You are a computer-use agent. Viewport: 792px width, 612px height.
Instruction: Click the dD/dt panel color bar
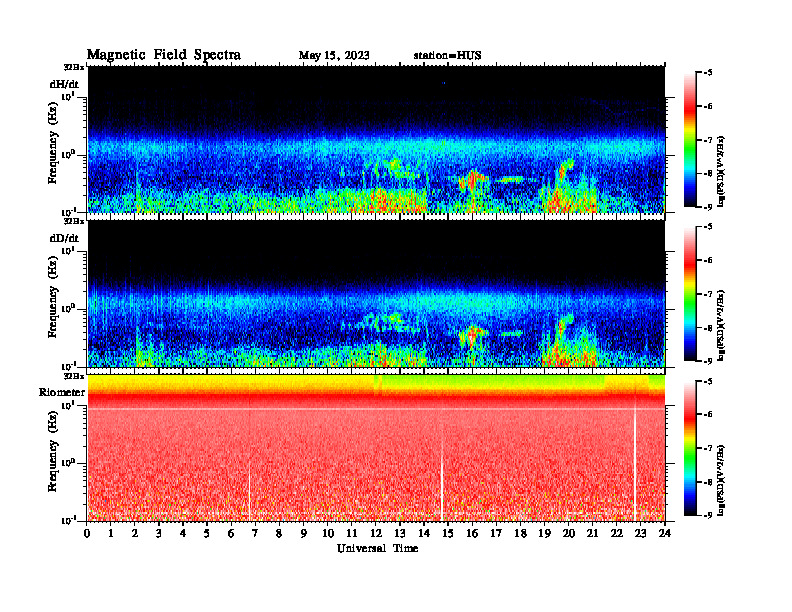(x=689, y=294)
